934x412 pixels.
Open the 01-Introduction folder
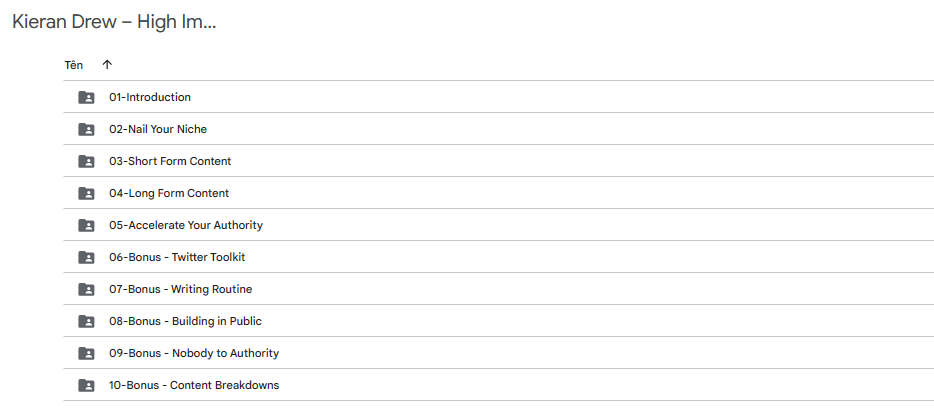[150, 97]
